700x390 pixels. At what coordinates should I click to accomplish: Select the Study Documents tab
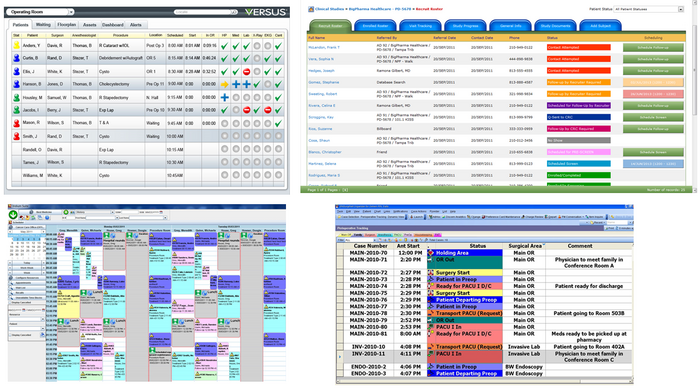pyautogui.click(x=556, y=26)
